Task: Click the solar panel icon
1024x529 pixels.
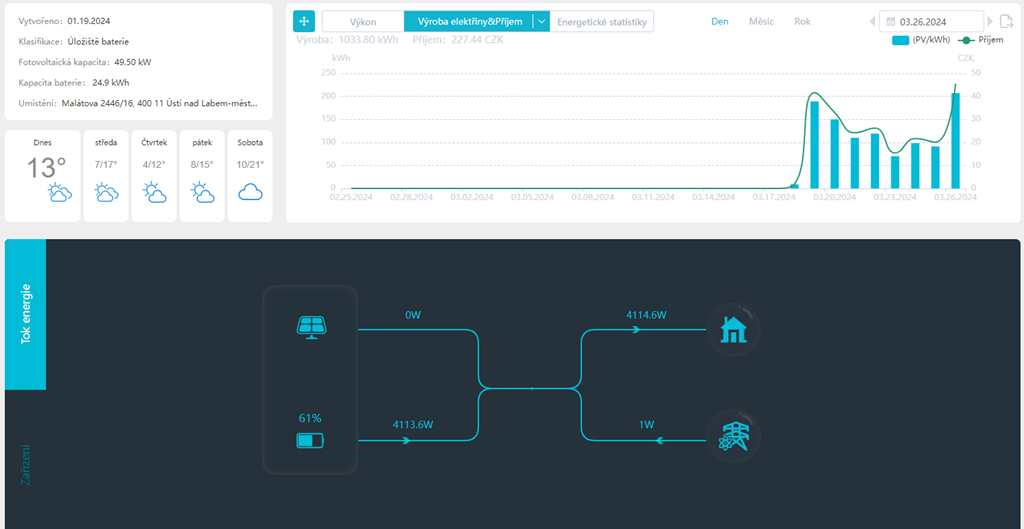Action: point(311,326)
